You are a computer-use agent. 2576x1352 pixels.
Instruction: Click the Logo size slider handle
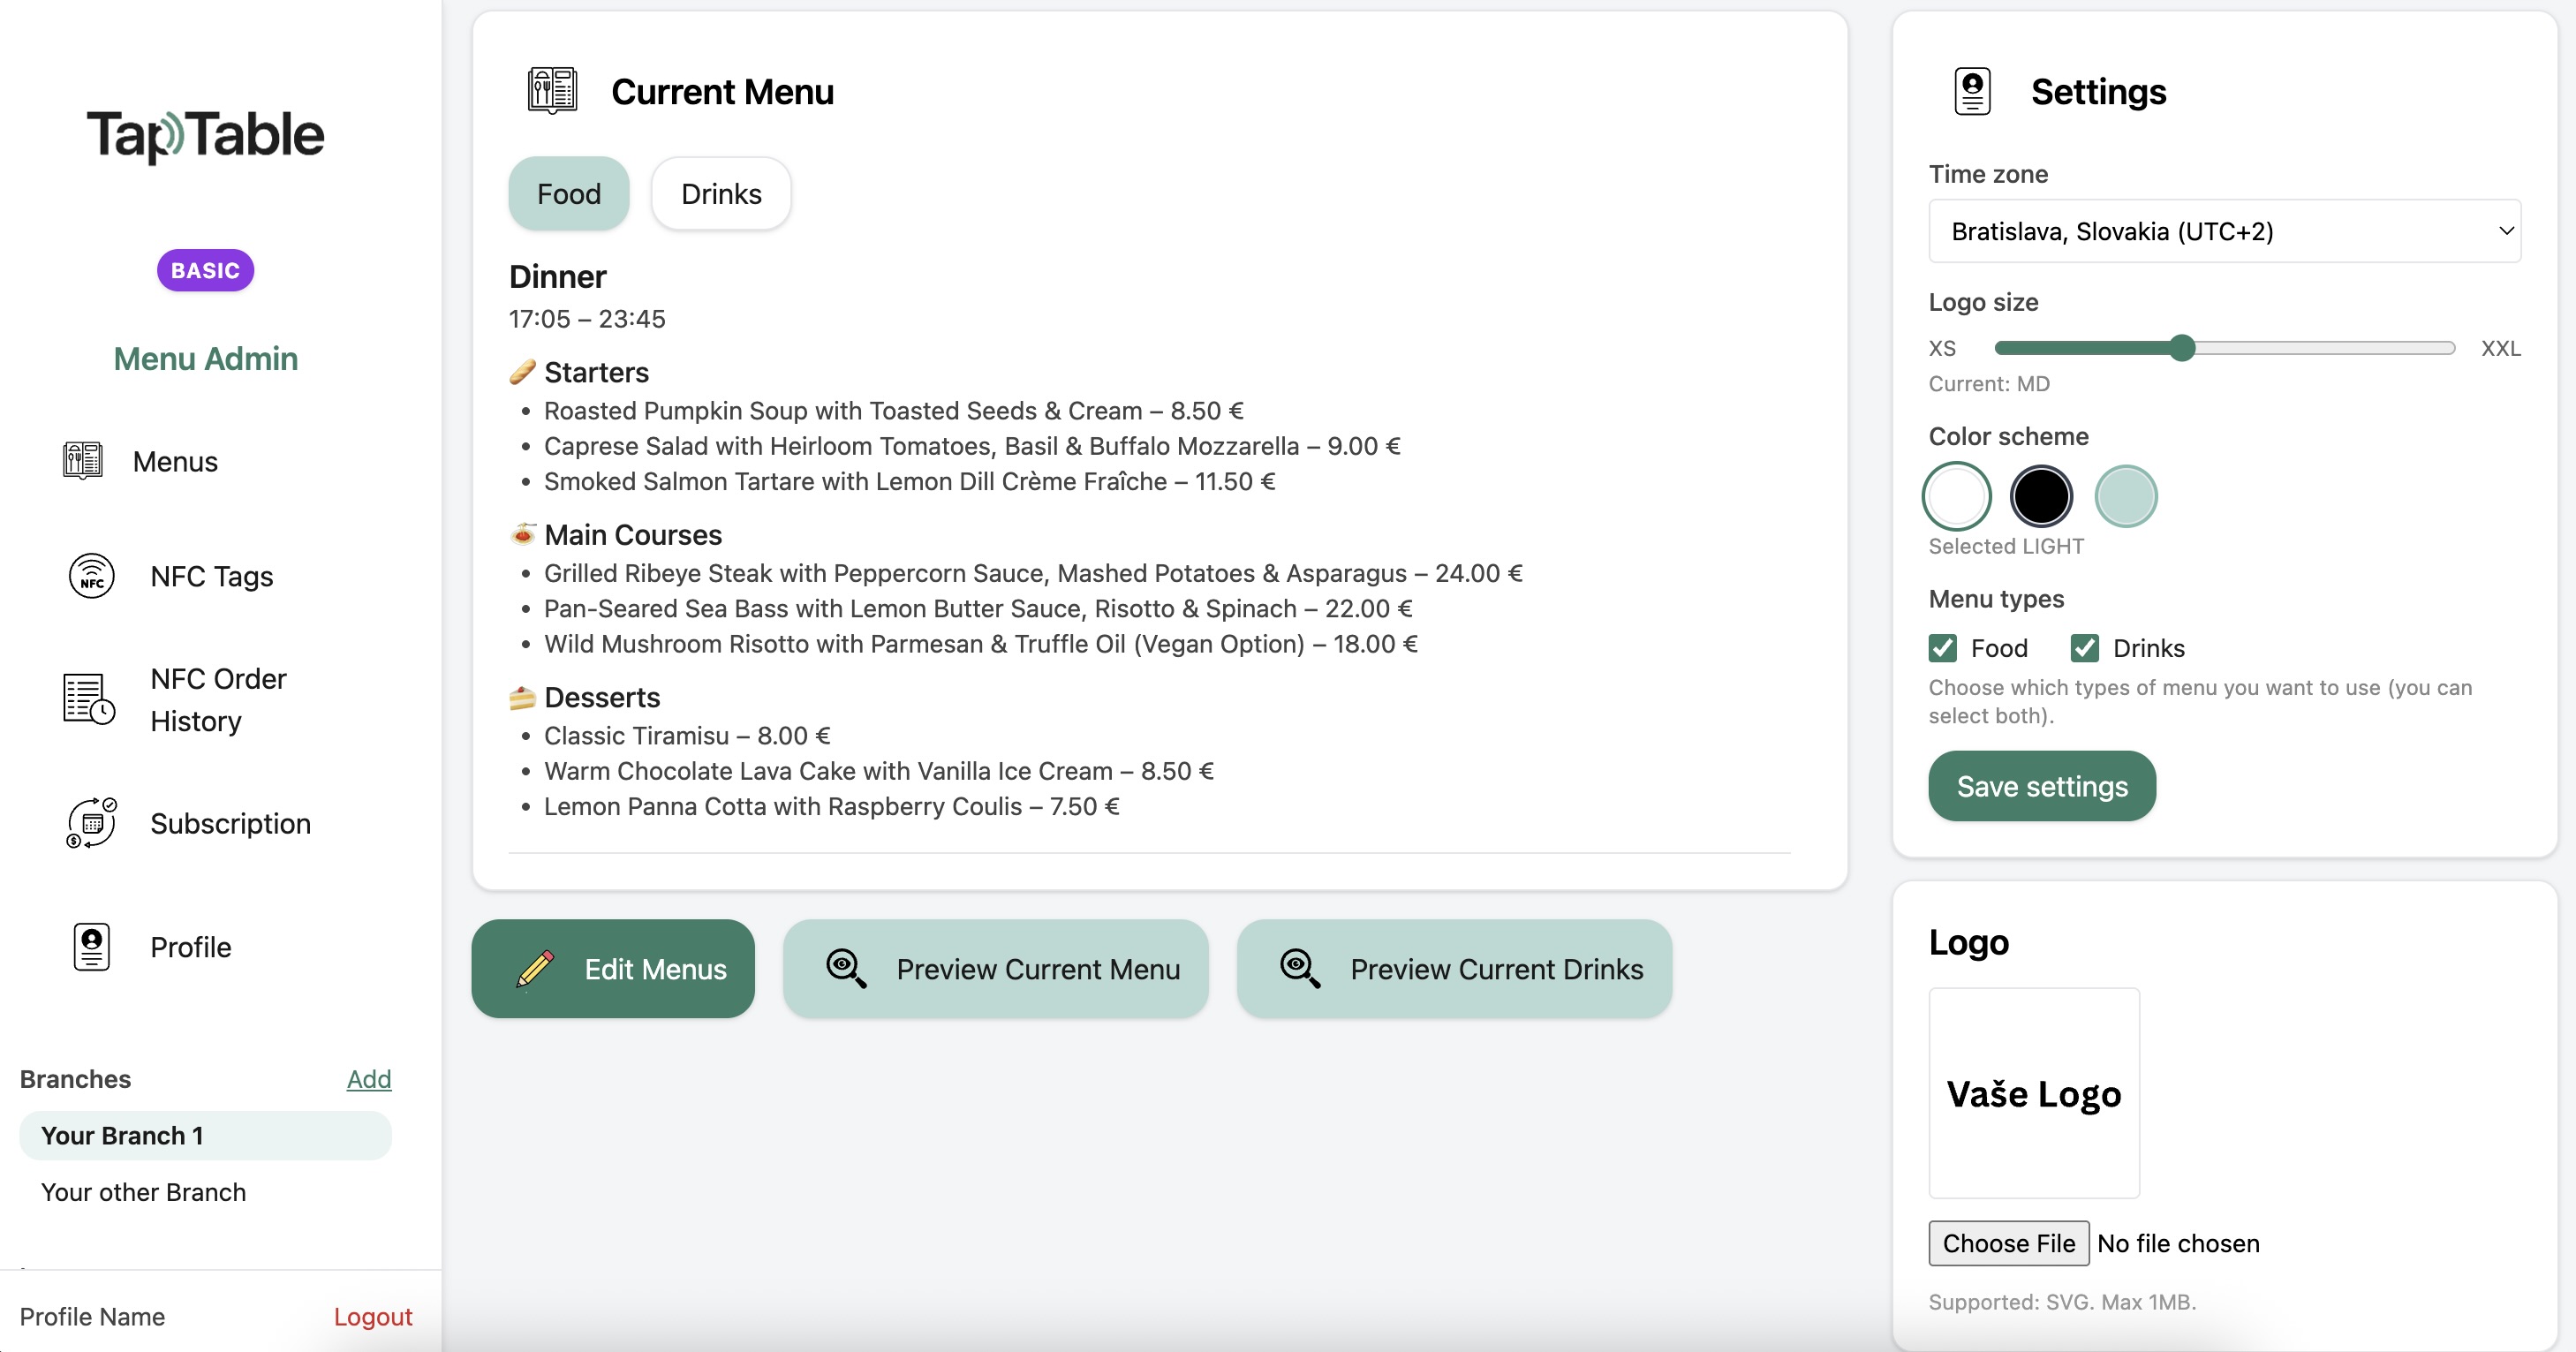pos(2183,348)
